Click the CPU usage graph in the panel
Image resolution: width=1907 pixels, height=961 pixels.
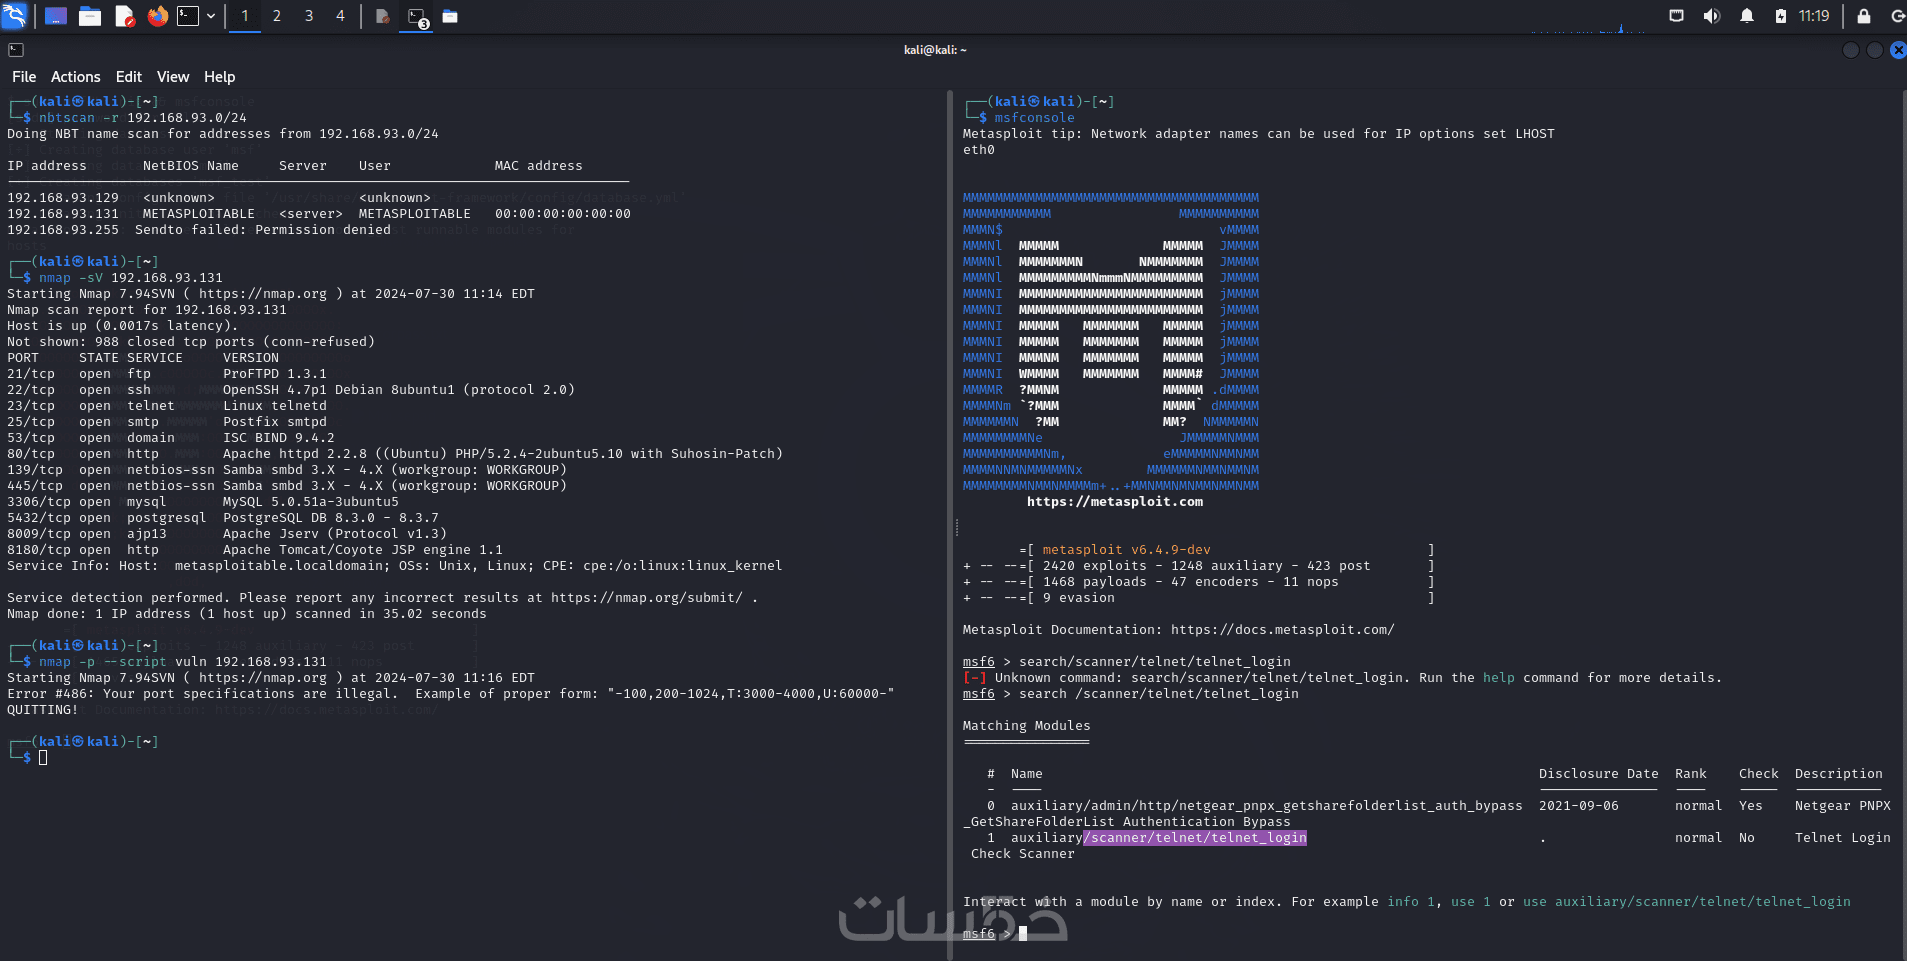coord(1588,28)
